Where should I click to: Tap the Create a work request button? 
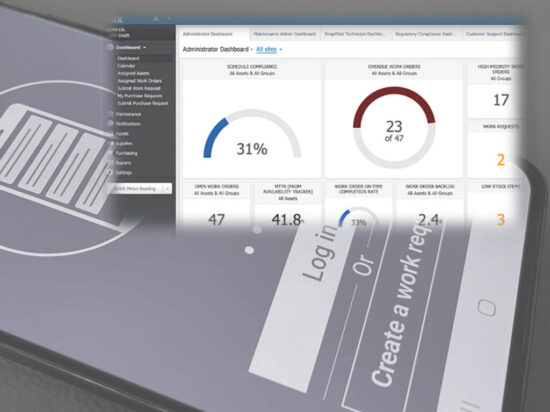click(403, 309)
